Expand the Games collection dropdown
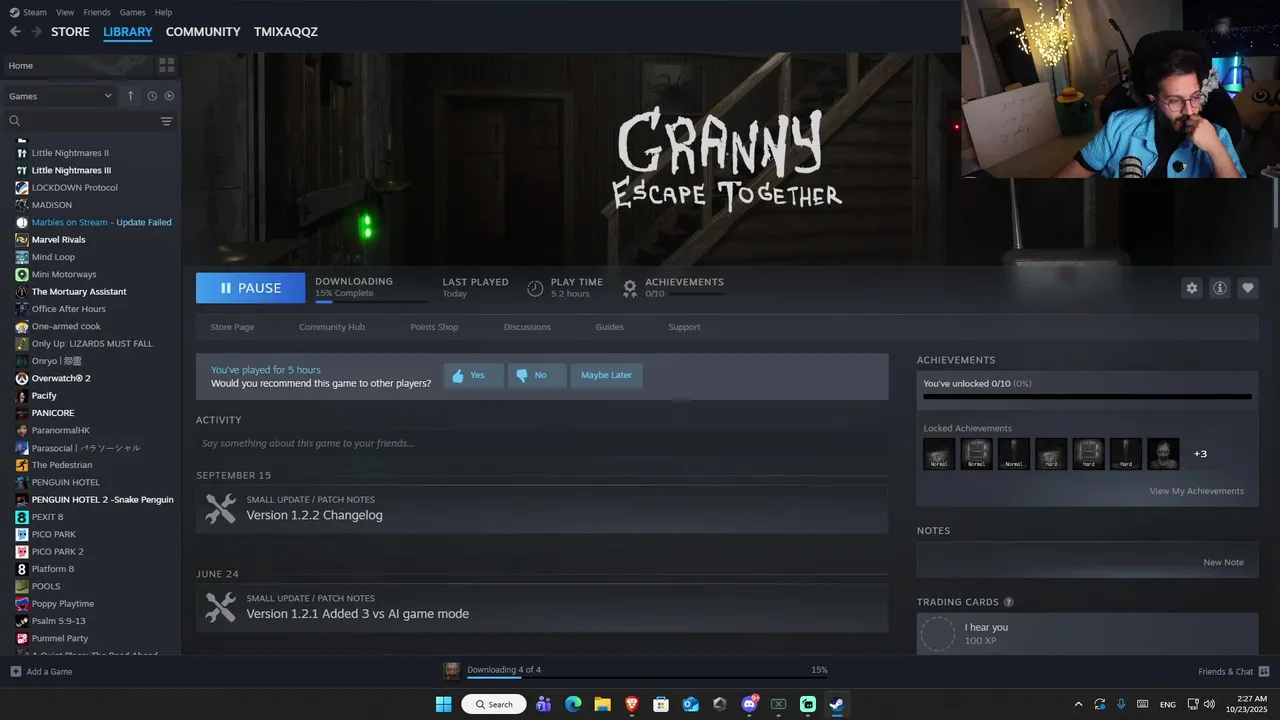Image resolution: width=1280 pixels, height=720 pixels. point(60,96)
